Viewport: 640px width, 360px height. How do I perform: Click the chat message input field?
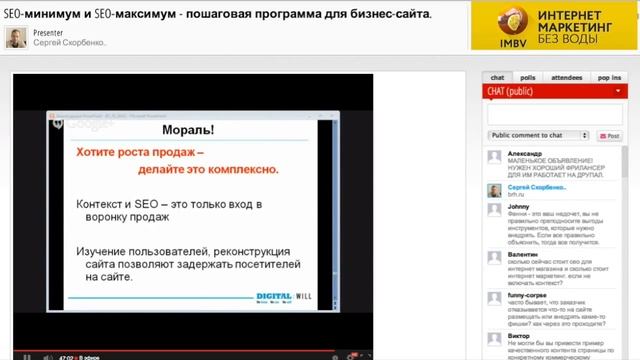pos(555,114)
